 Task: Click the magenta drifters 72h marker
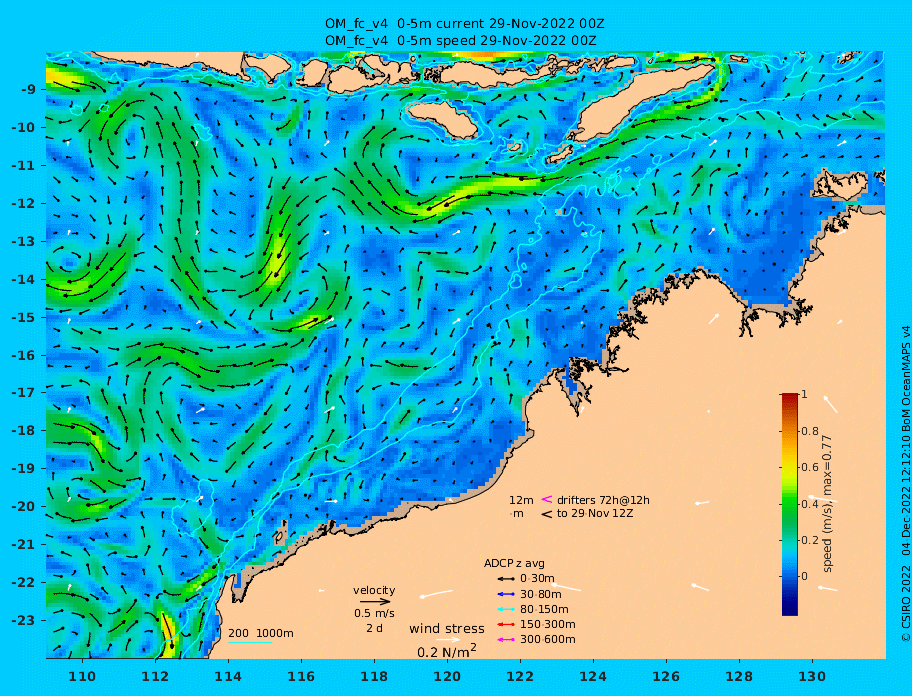coord(547,499)
